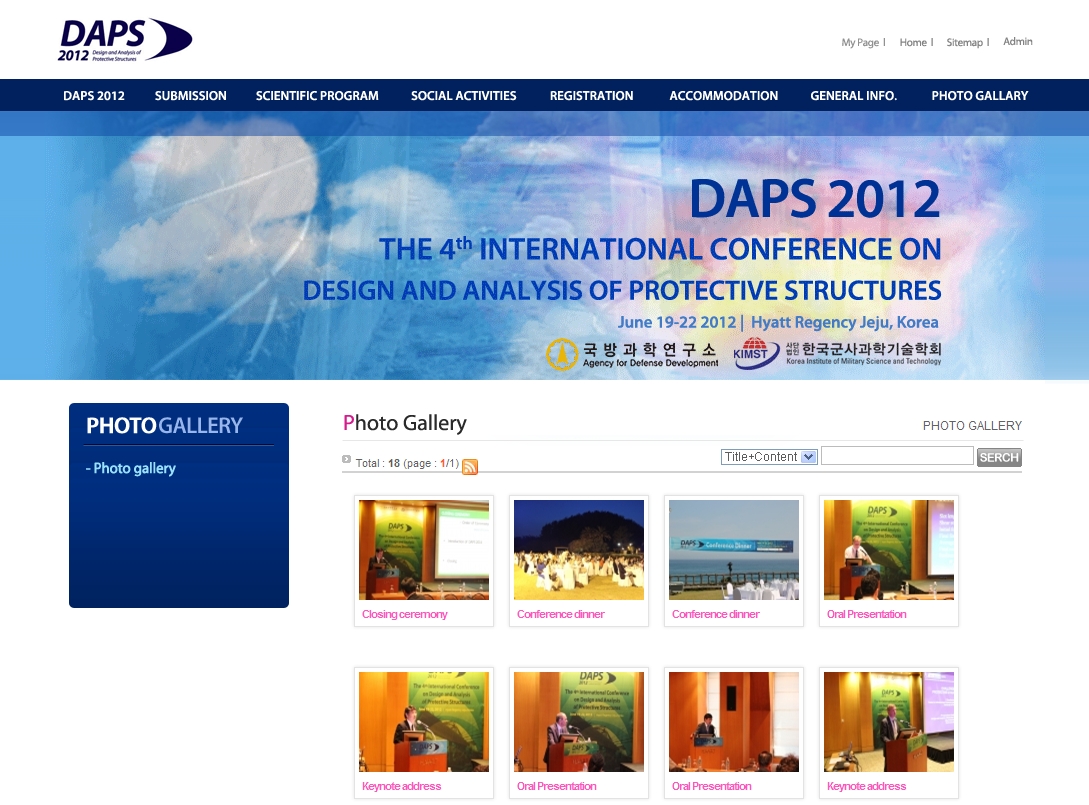
Task: Open the SUBMISSION menu
Action: tap(190, 96)
